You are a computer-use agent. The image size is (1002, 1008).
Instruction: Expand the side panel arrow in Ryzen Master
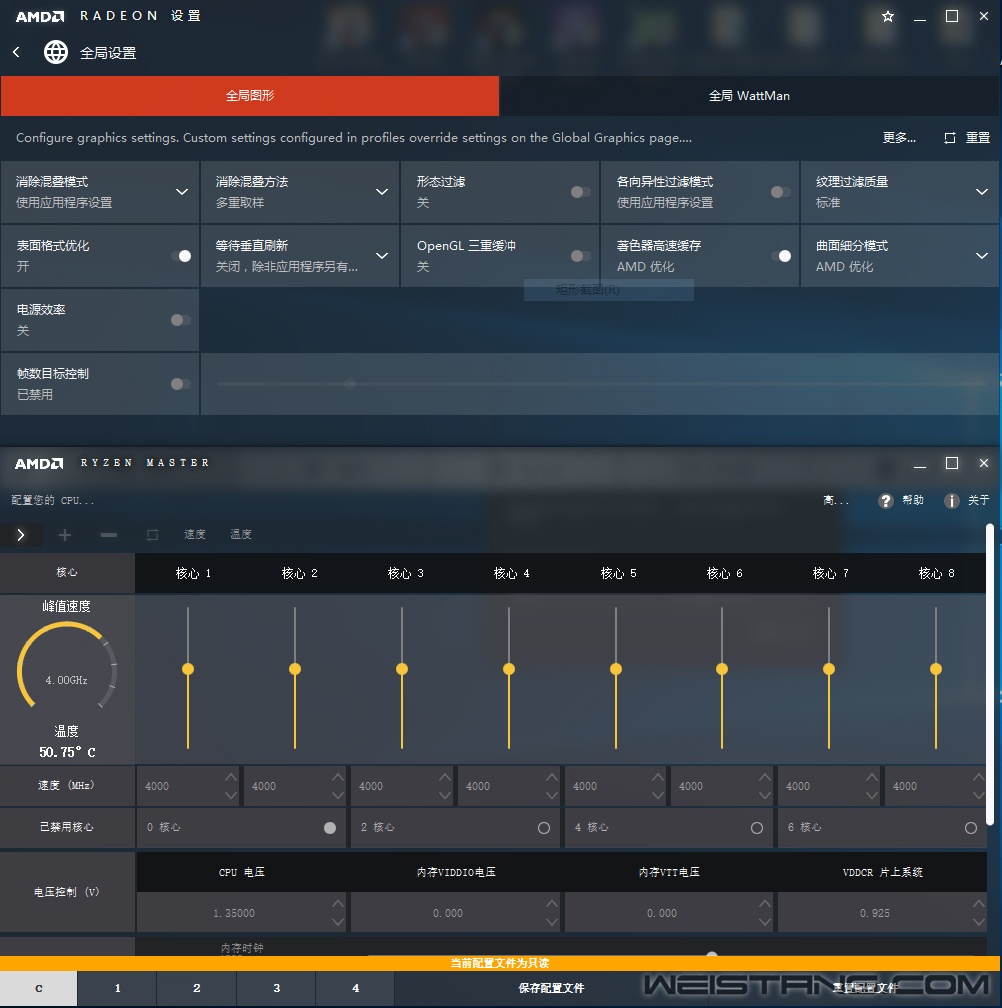[21, 535]
